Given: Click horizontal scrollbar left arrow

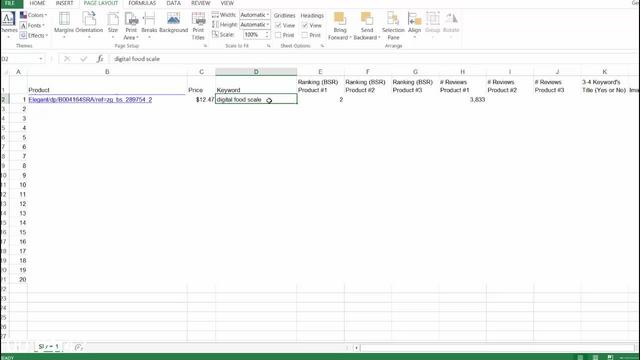Looking at the screenshot, I should (x=356, y=348).
